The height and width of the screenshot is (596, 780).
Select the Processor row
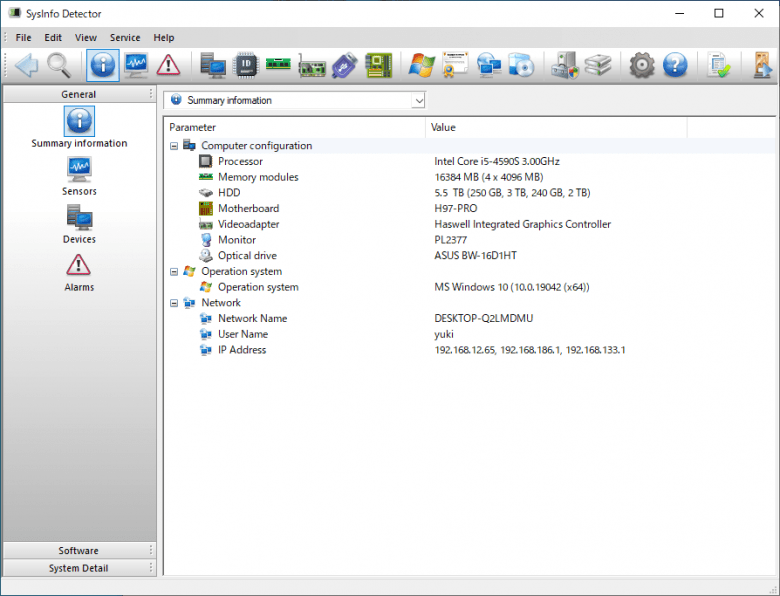pyautogui.click(x=469, y=161)
